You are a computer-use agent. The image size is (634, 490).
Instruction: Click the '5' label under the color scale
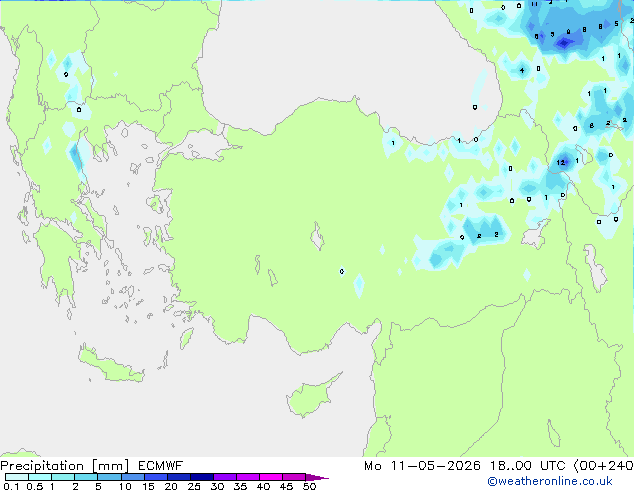(98, 486)
